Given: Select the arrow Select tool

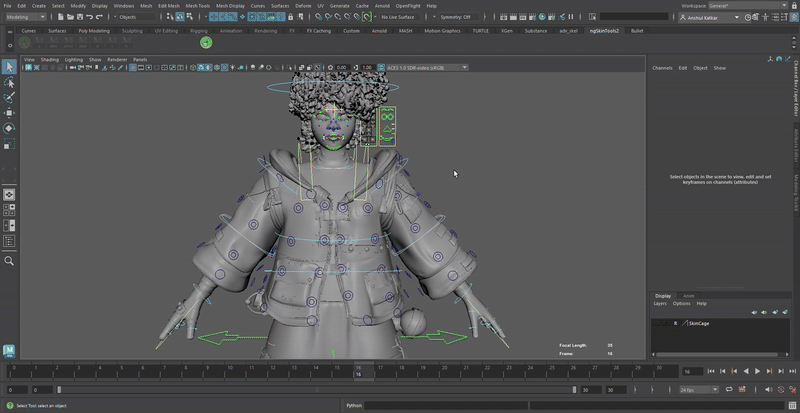Looking at the screenshot, I should (9, 67).
